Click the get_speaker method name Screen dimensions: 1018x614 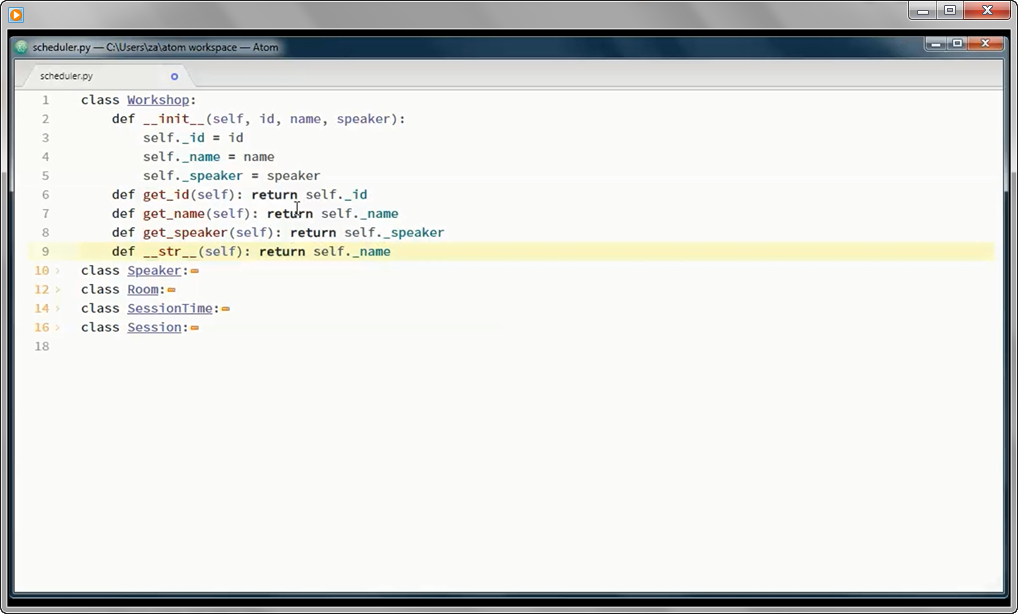(x=184, y=232)
